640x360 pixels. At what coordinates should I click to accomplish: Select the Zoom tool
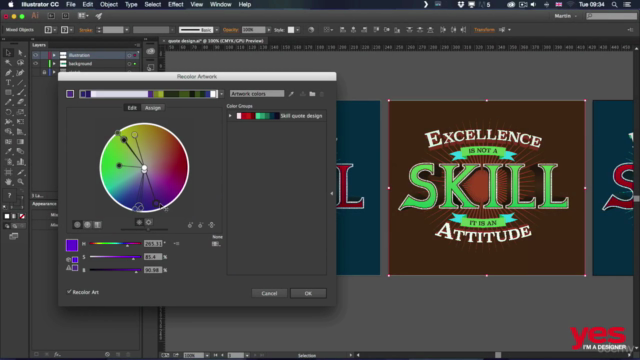20,182
